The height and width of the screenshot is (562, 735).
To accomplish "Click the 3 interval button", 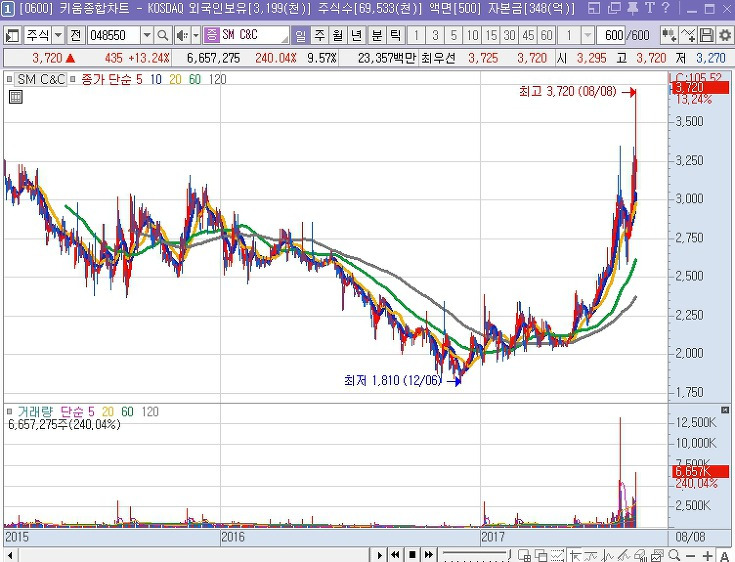I will tap(435, 35).
